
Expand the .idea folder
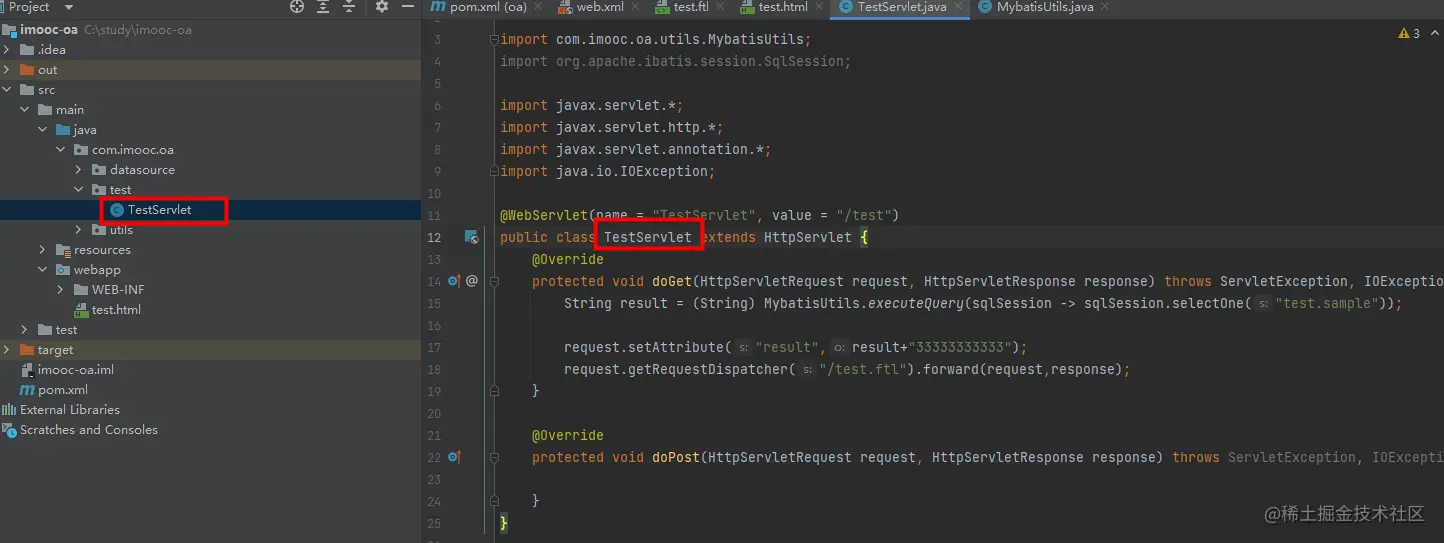click(8, 50)
